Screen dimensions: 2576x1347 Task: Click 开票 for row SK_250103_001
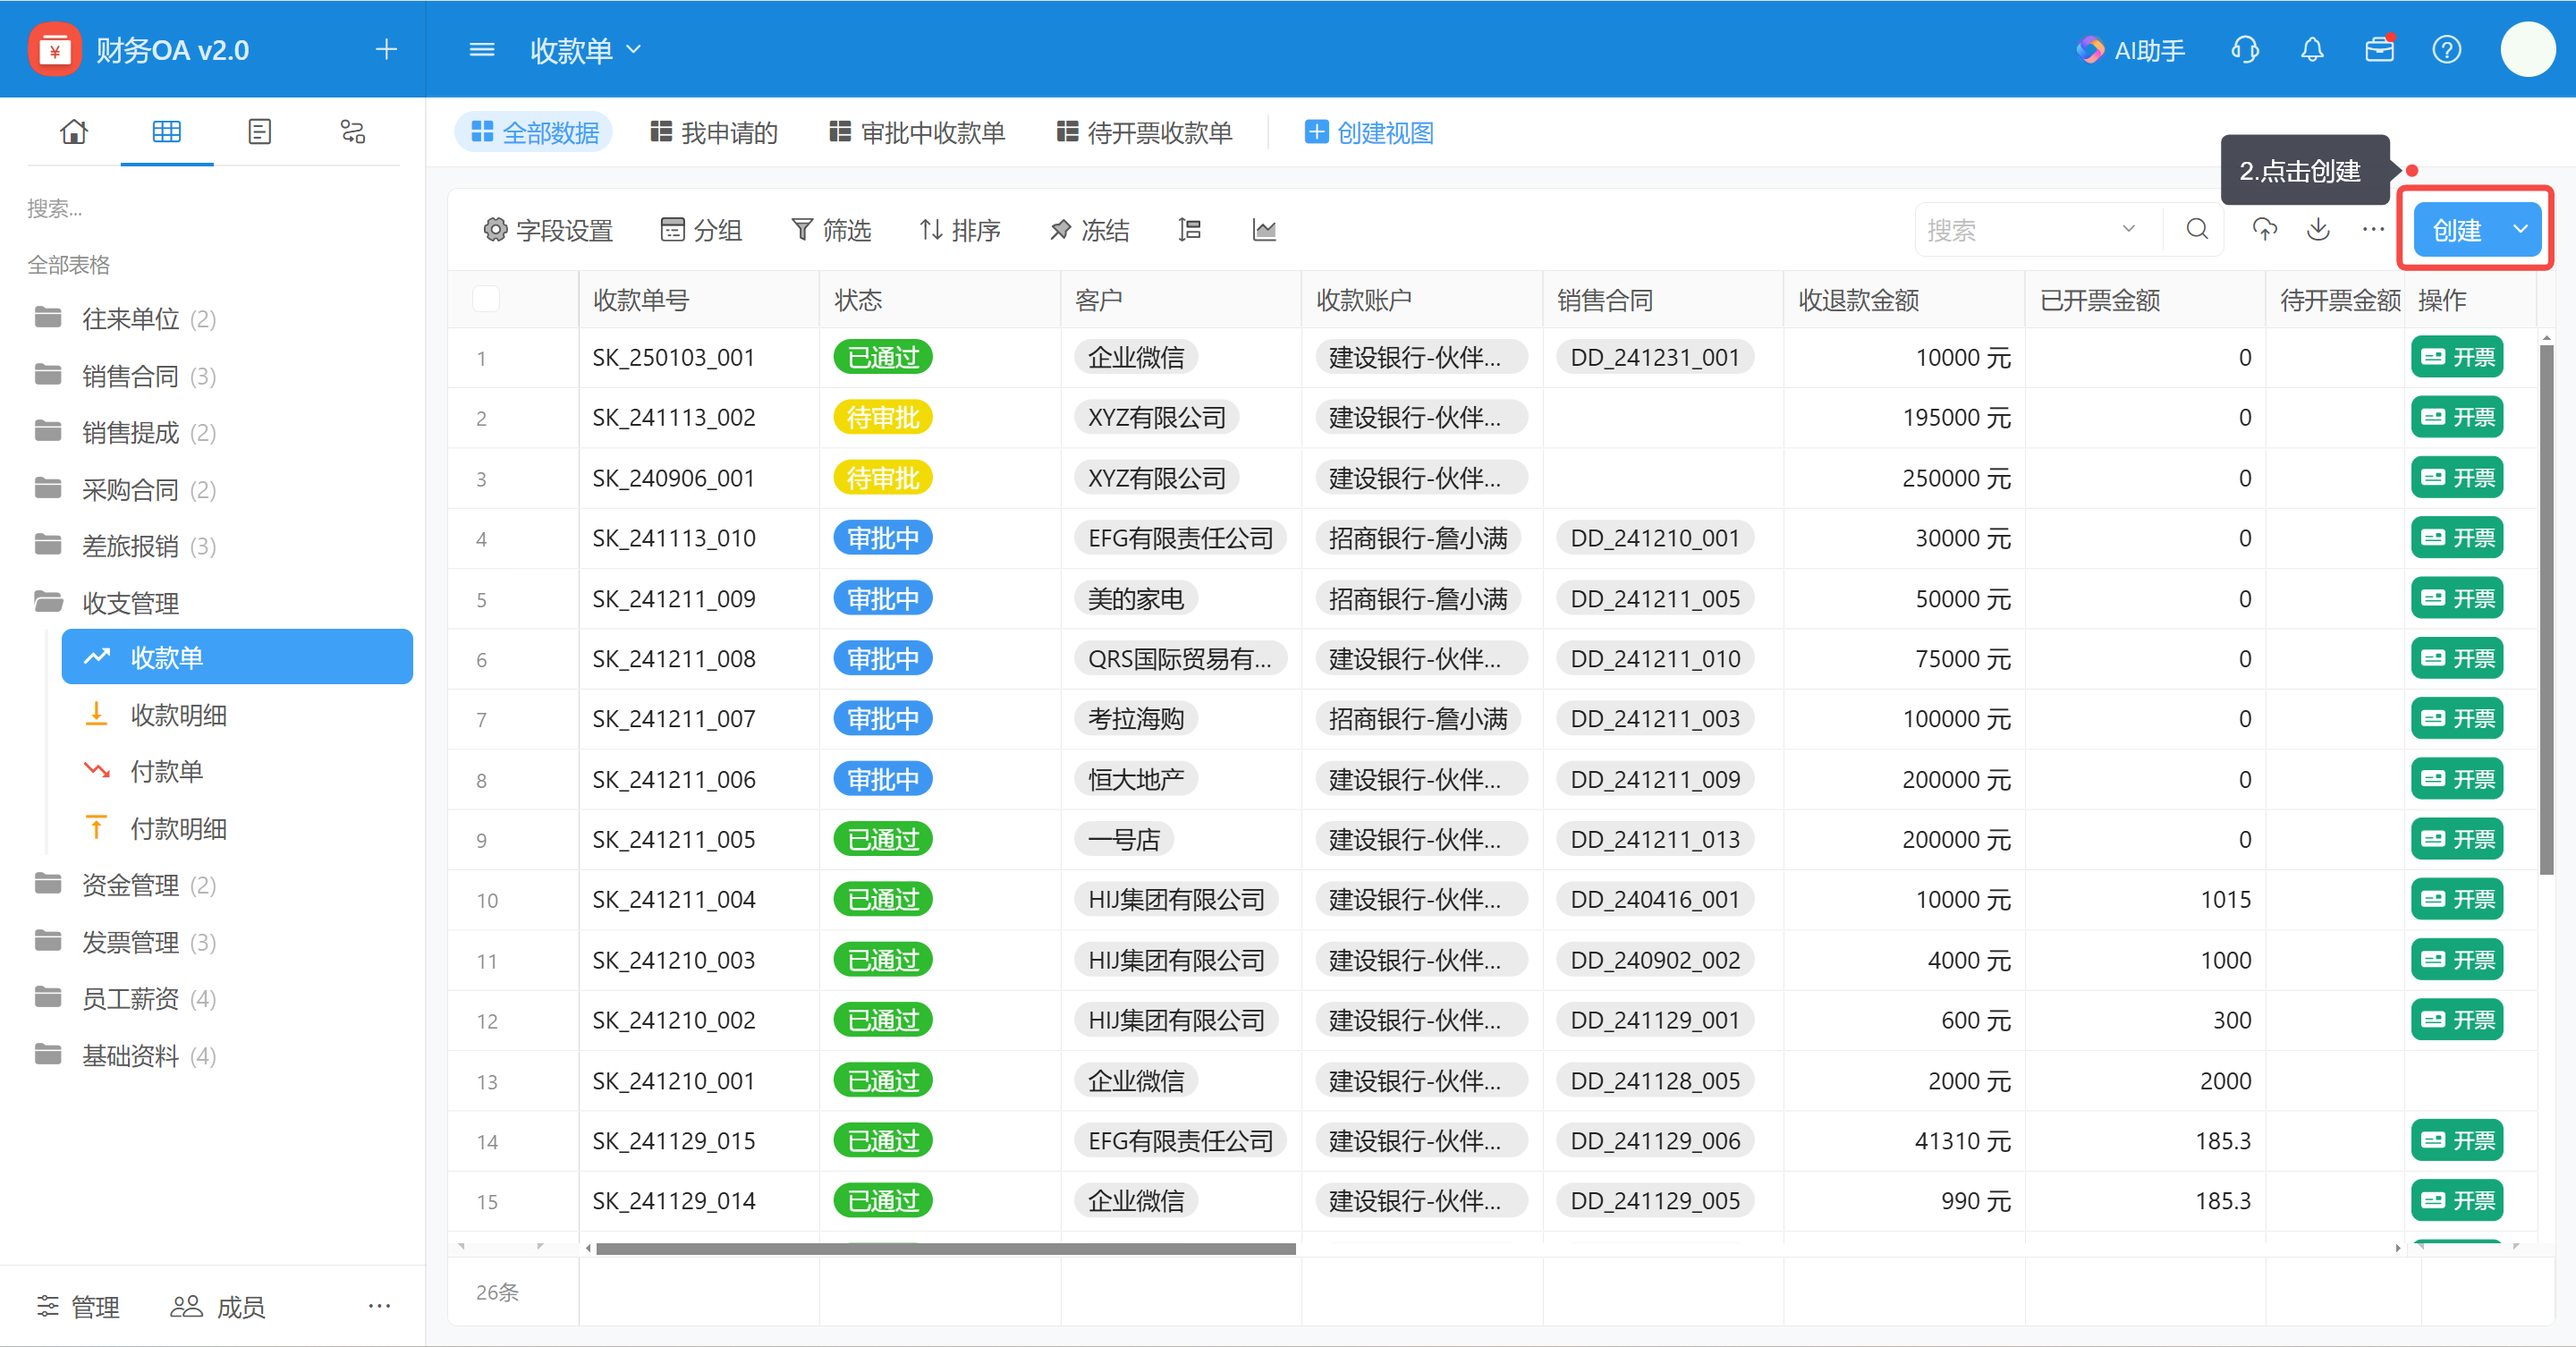pos(2457,358)
